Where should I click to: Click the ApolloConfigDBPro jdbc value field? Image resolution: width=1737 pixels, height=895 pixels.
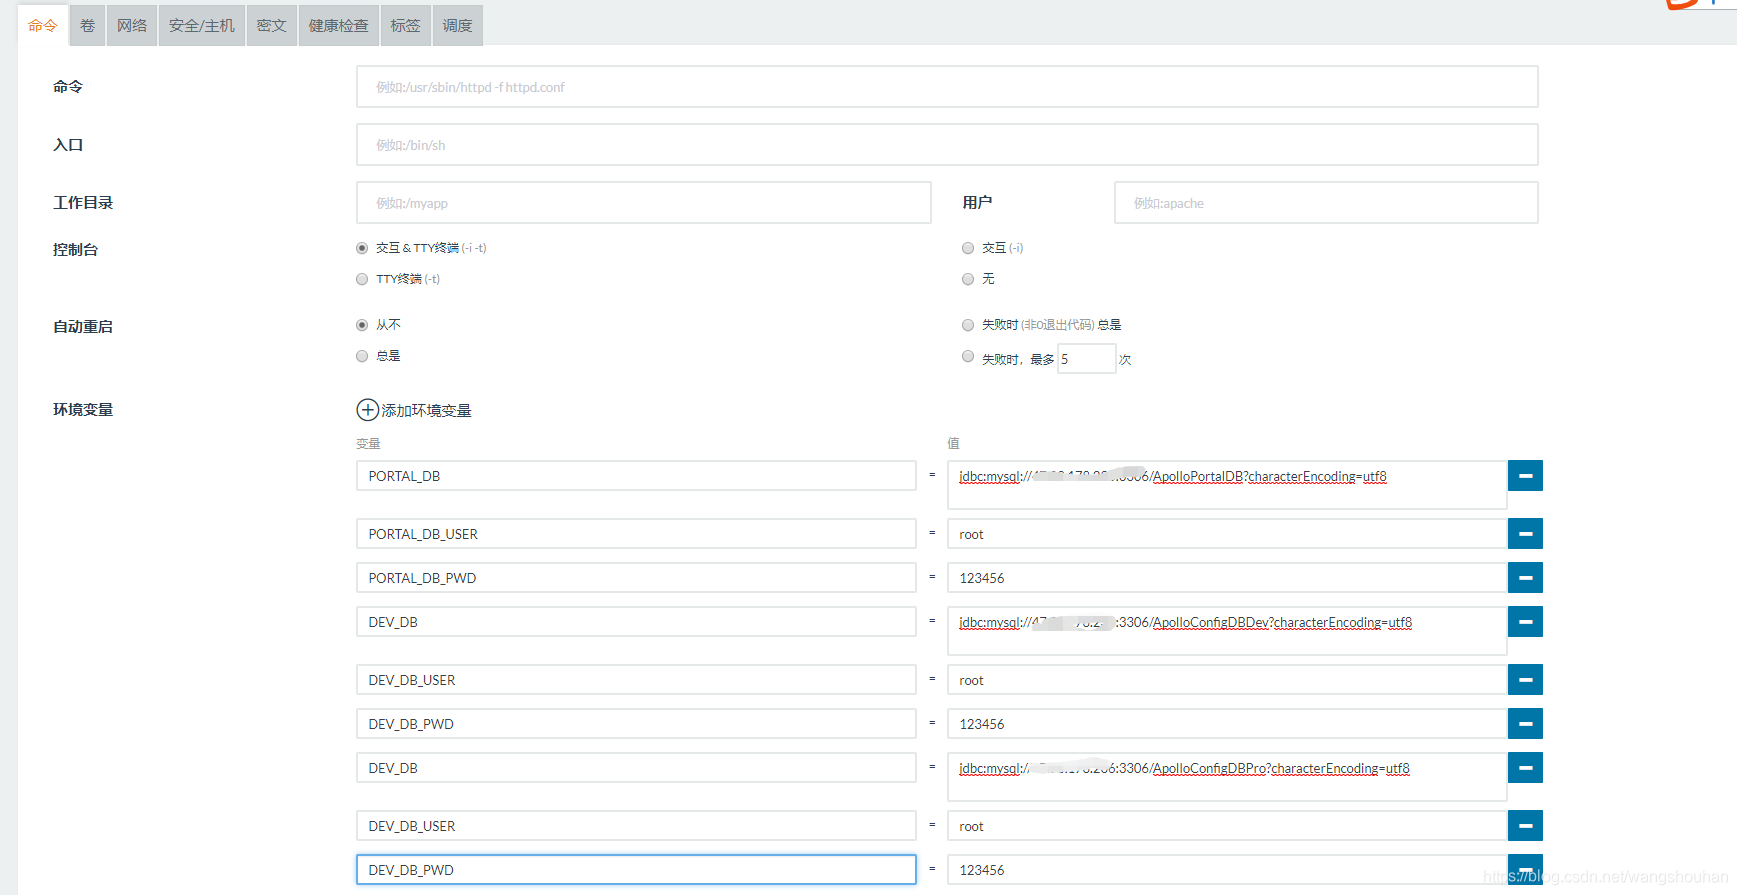1227,777
